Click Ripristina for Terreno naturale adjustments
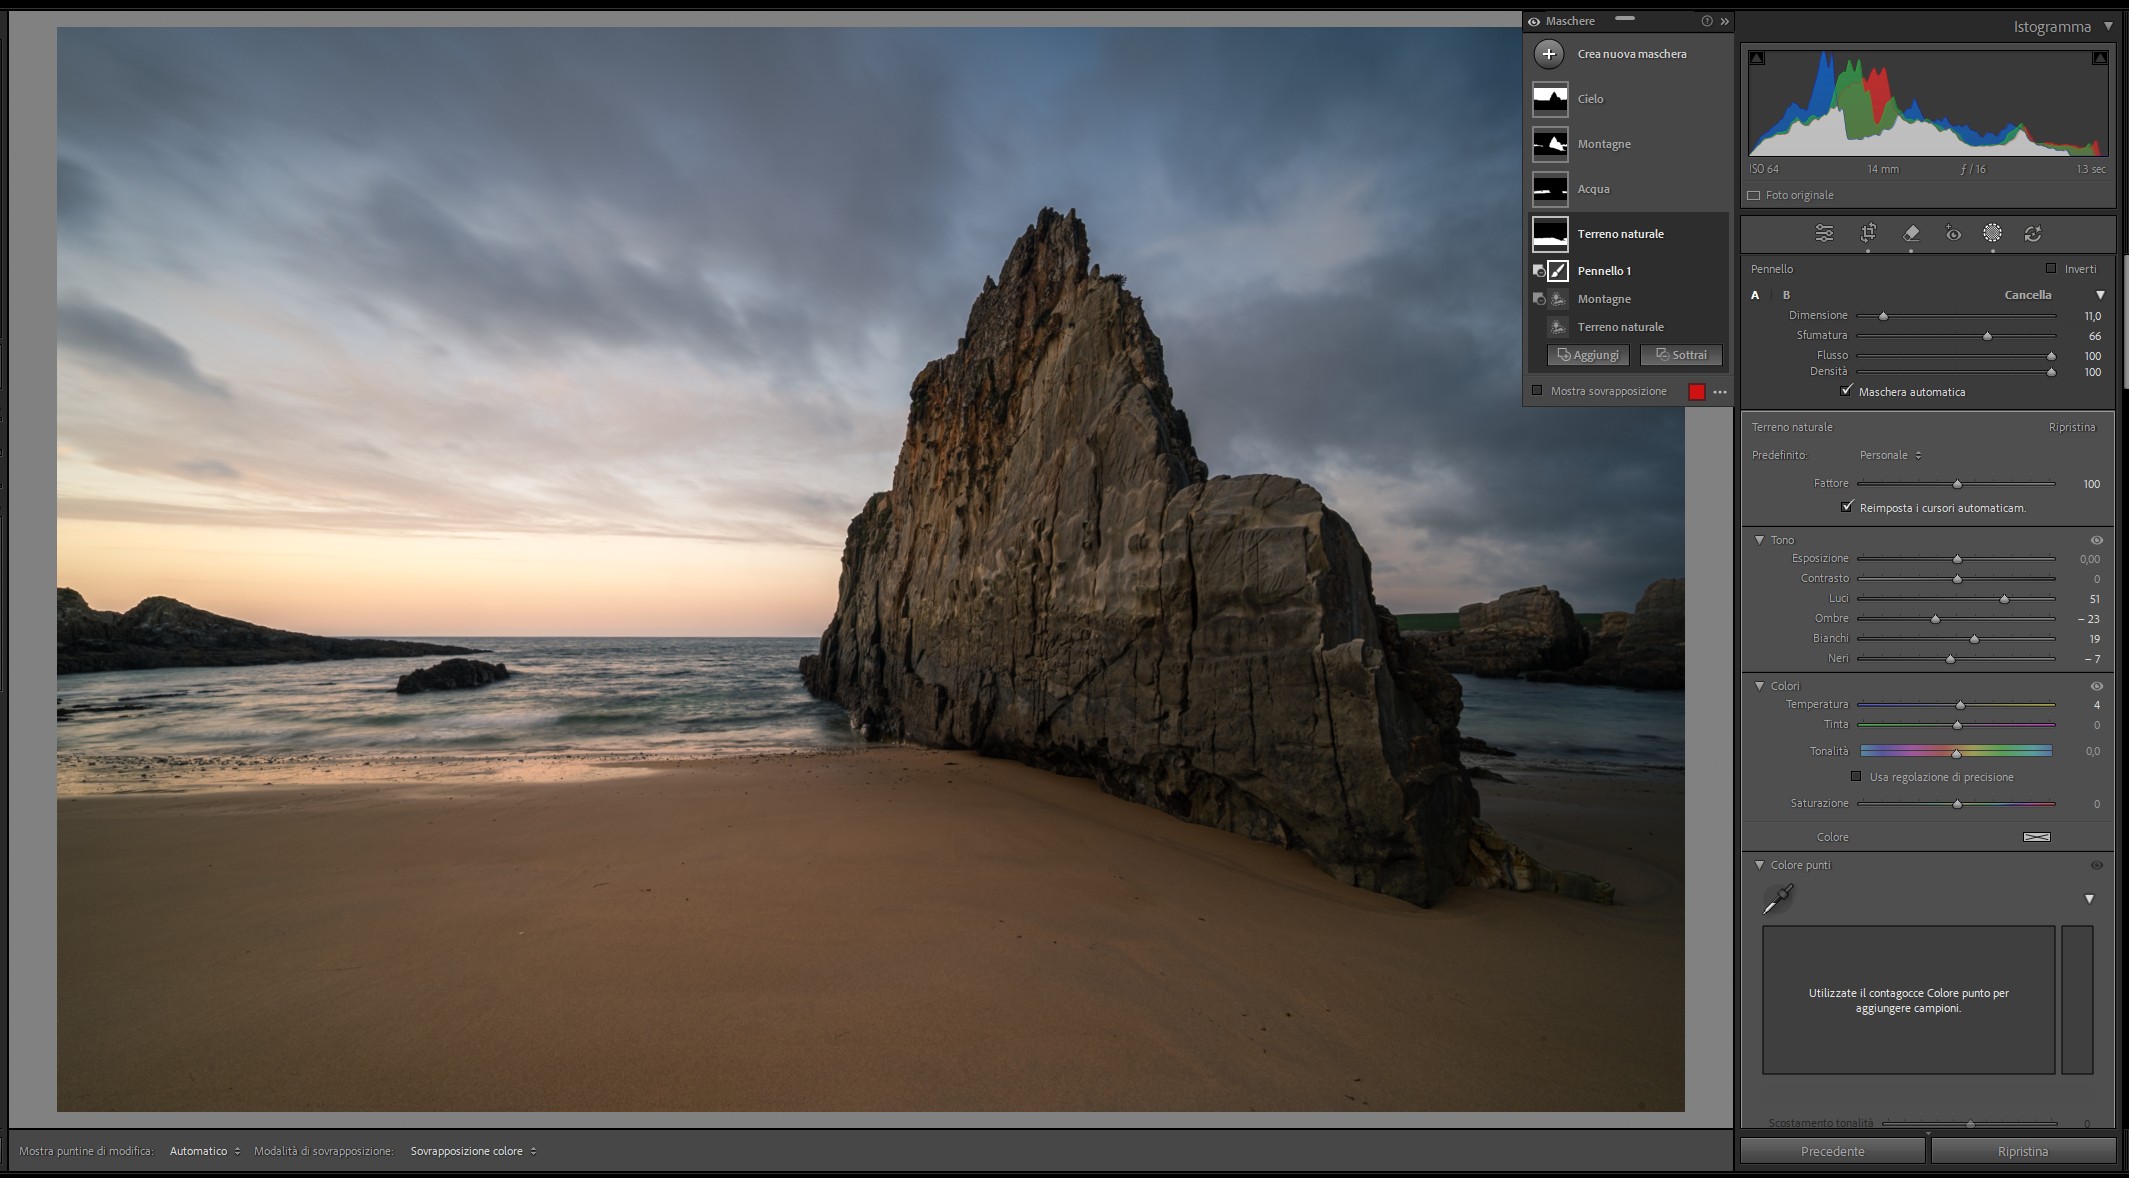This screenshot has width=2129, height=1178. [2071, 427]
